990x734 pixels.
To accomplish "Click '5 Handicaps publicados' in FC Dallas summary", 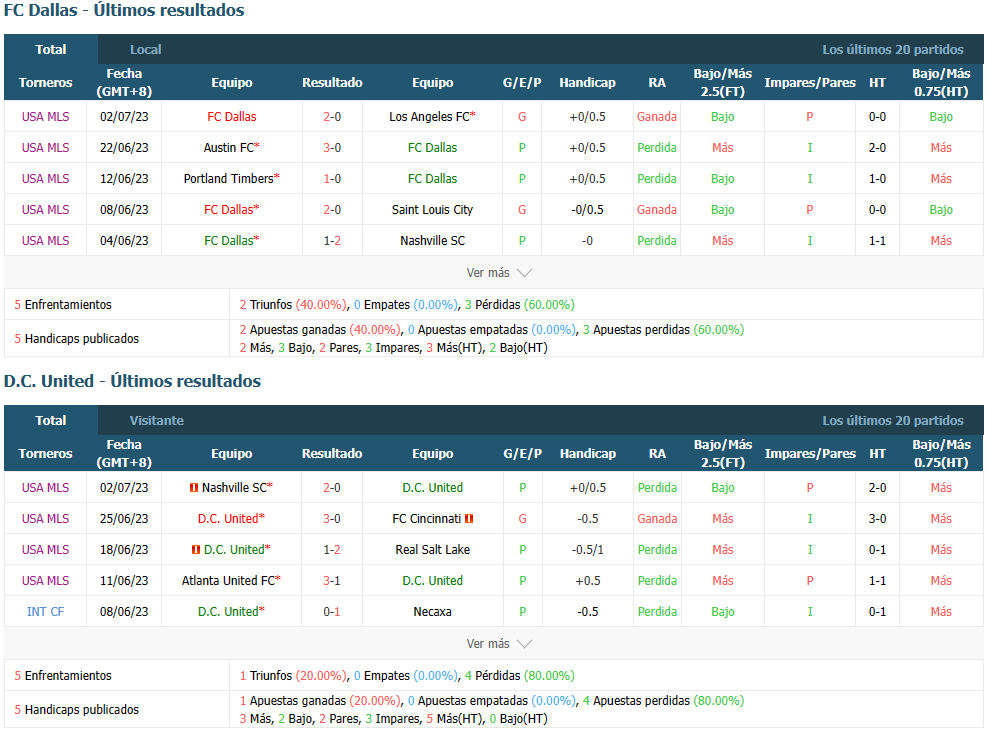I will click(76, 339).
